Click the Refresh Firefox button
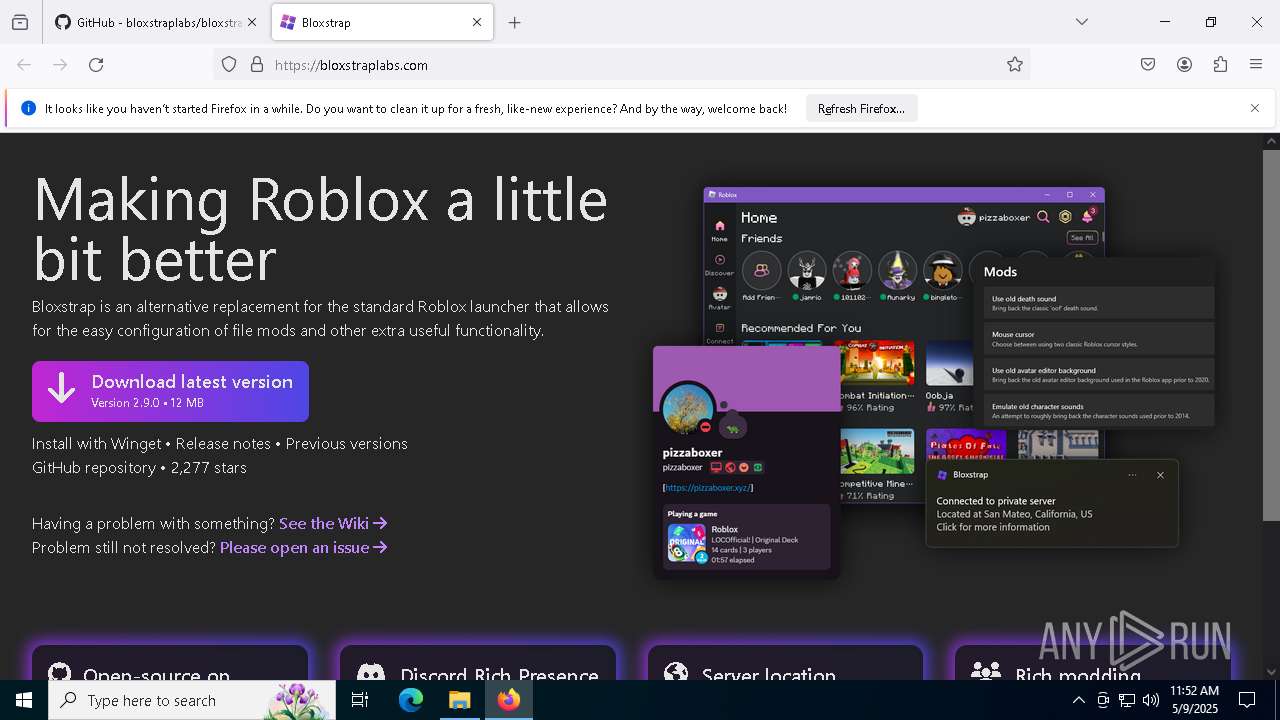The height and width of the screenshot is (720, 1280). click(x=861, y=109)
